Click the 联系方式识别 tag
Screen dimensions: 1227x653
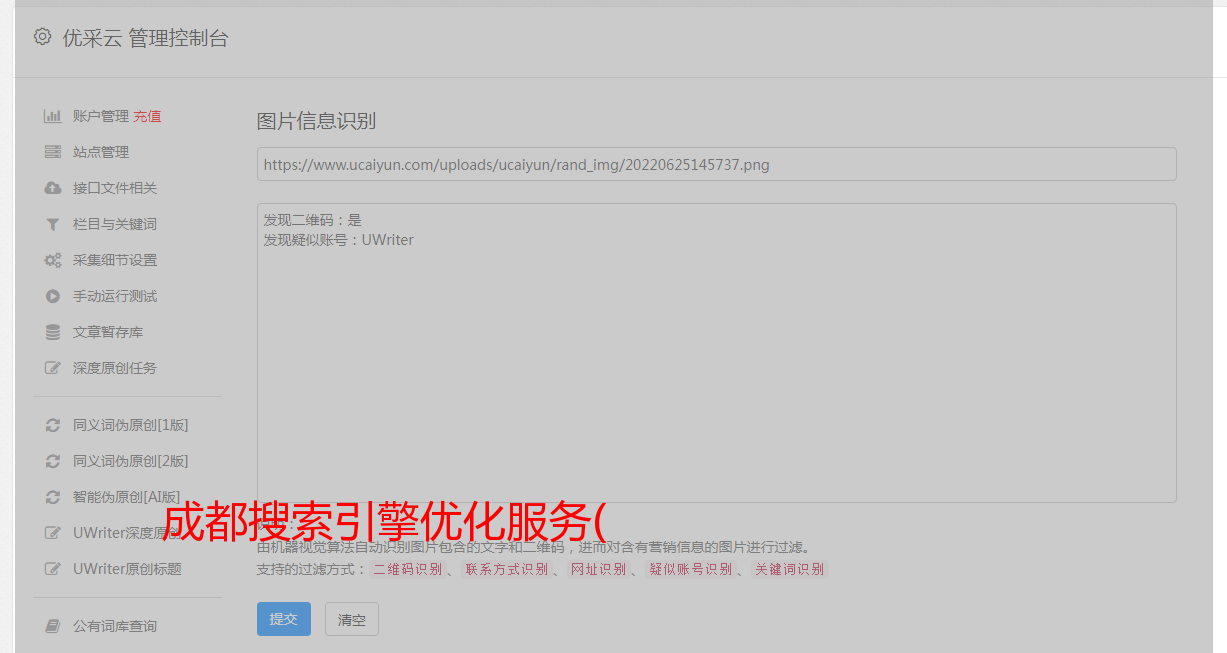click(506, 569)
